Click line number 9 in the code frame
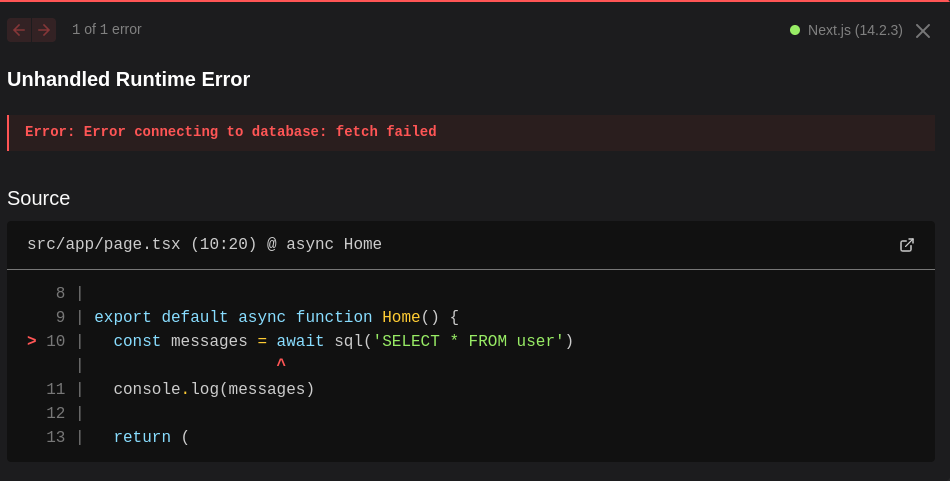Image resolution: width=950 pixels, height=481 pixels. pyautogui.click(x=60, y=317)
